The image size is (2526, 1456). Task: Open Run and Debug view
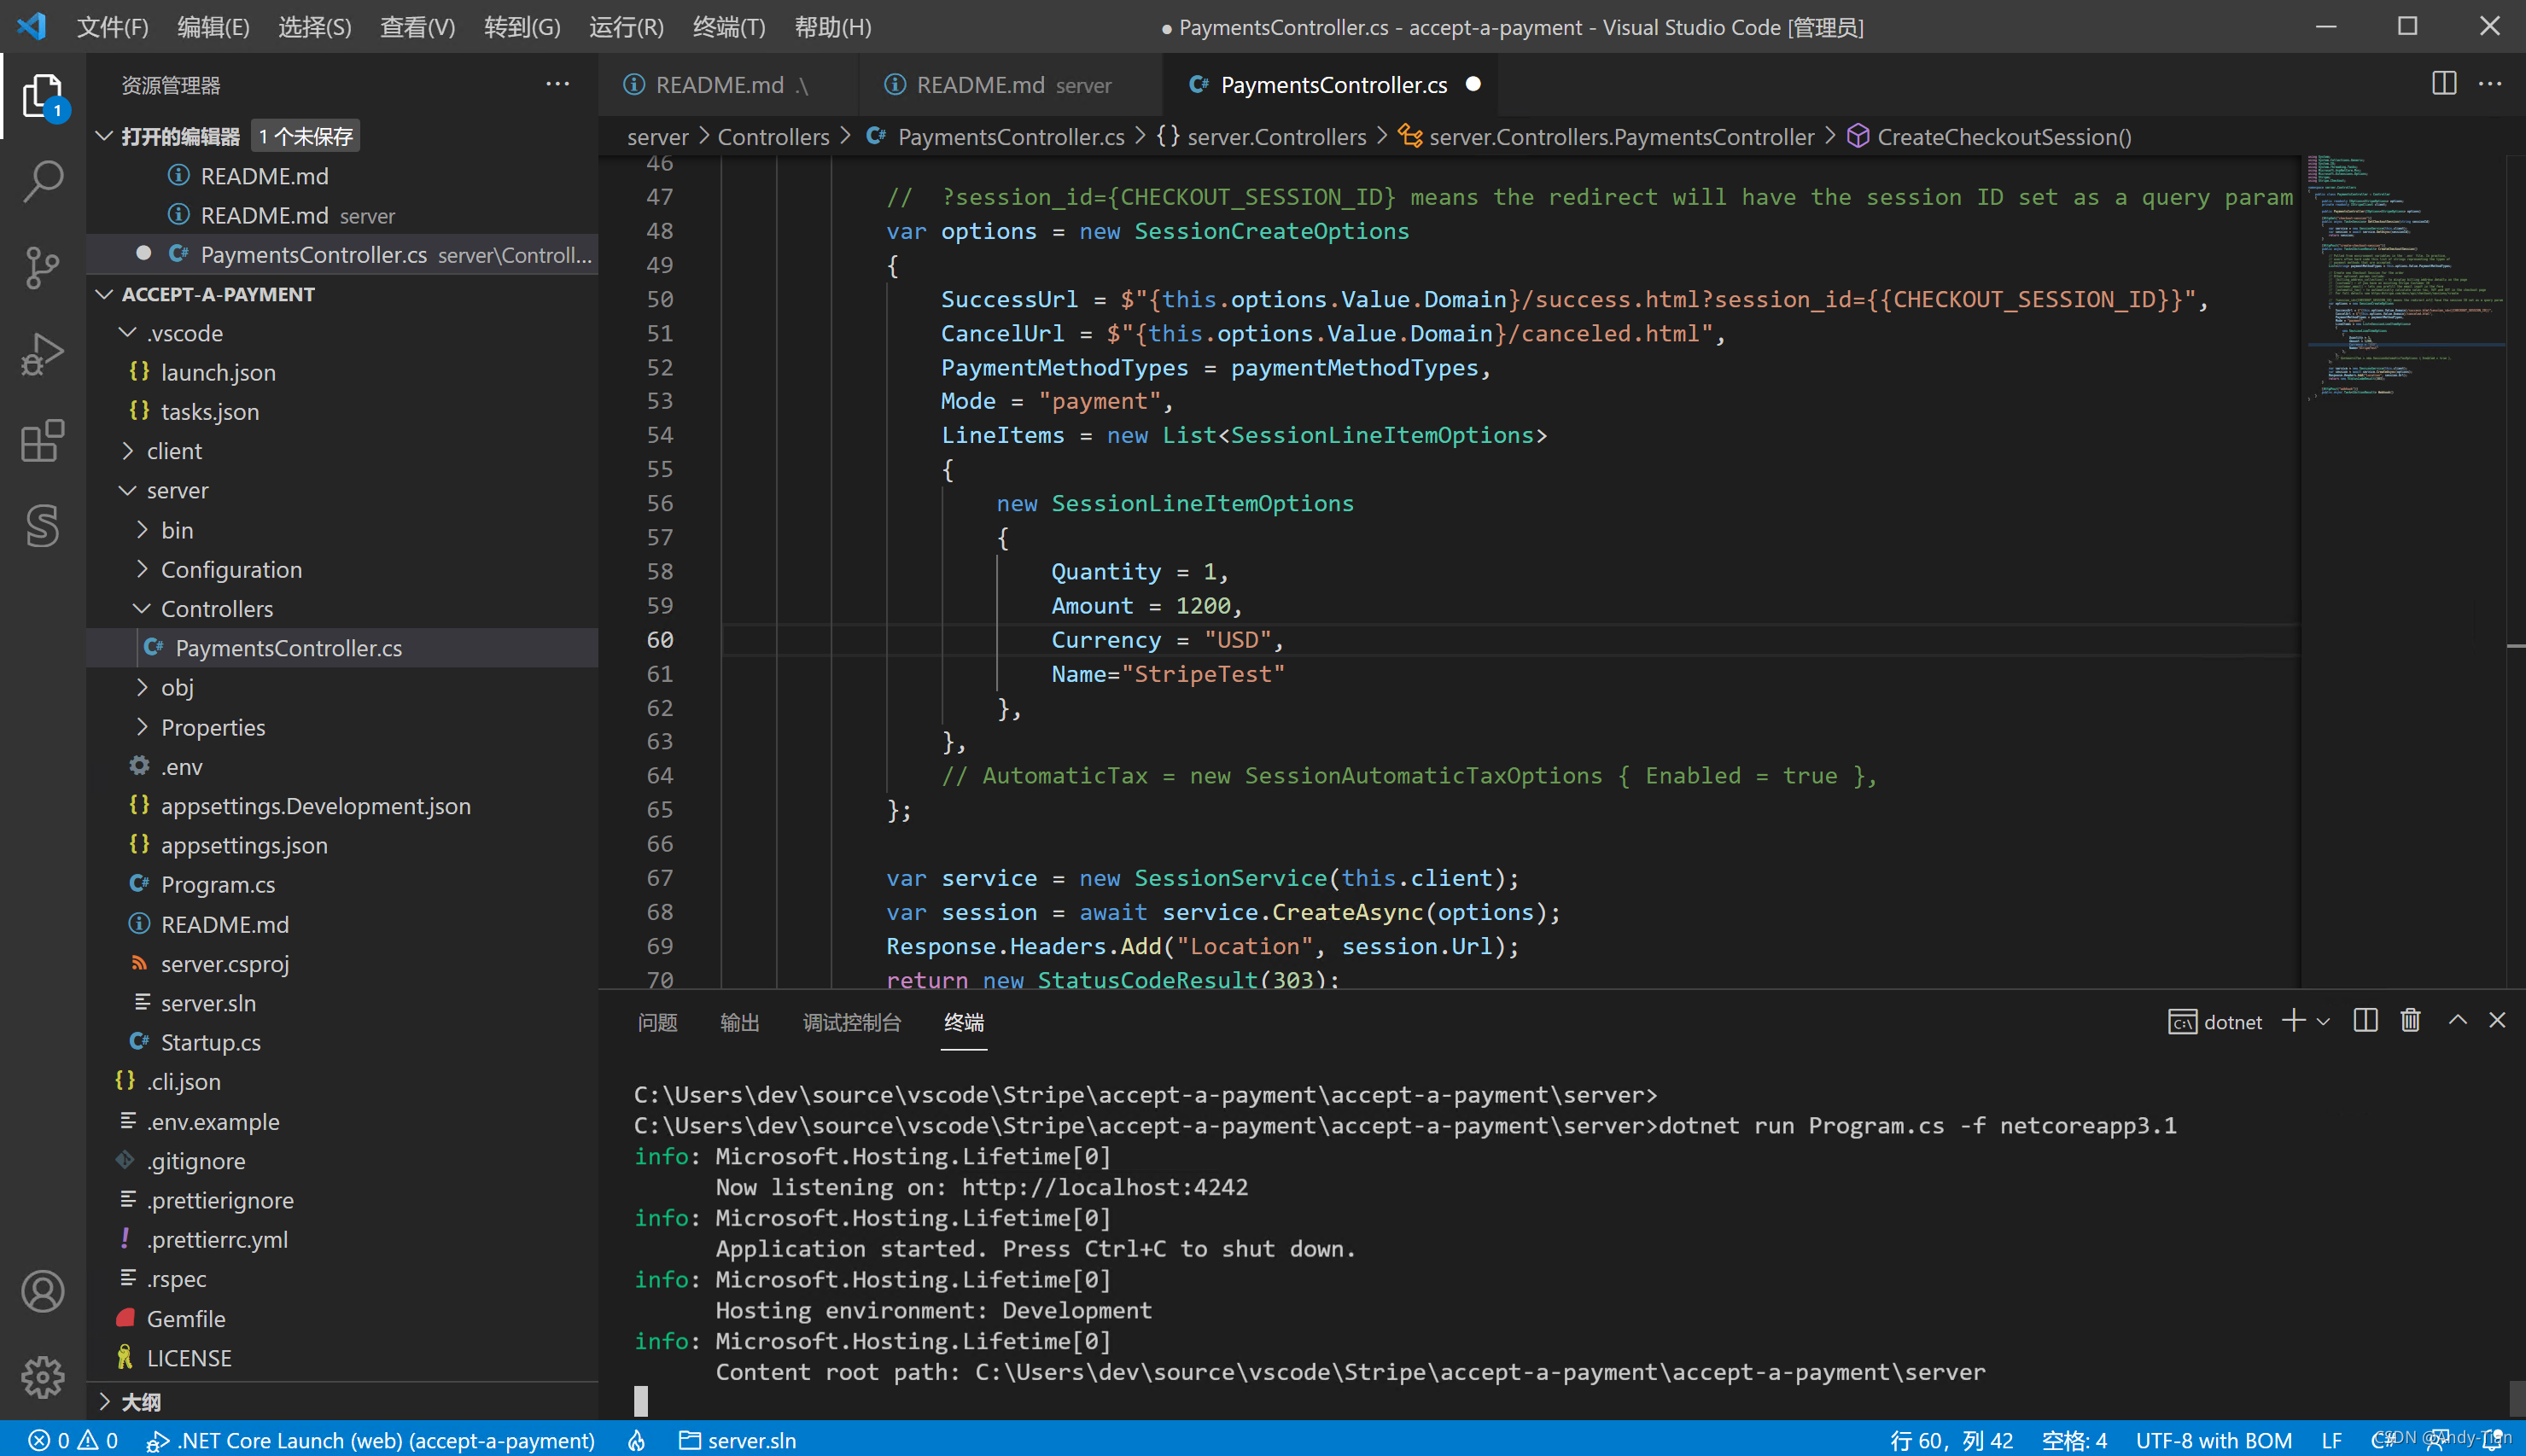[43, 354]
